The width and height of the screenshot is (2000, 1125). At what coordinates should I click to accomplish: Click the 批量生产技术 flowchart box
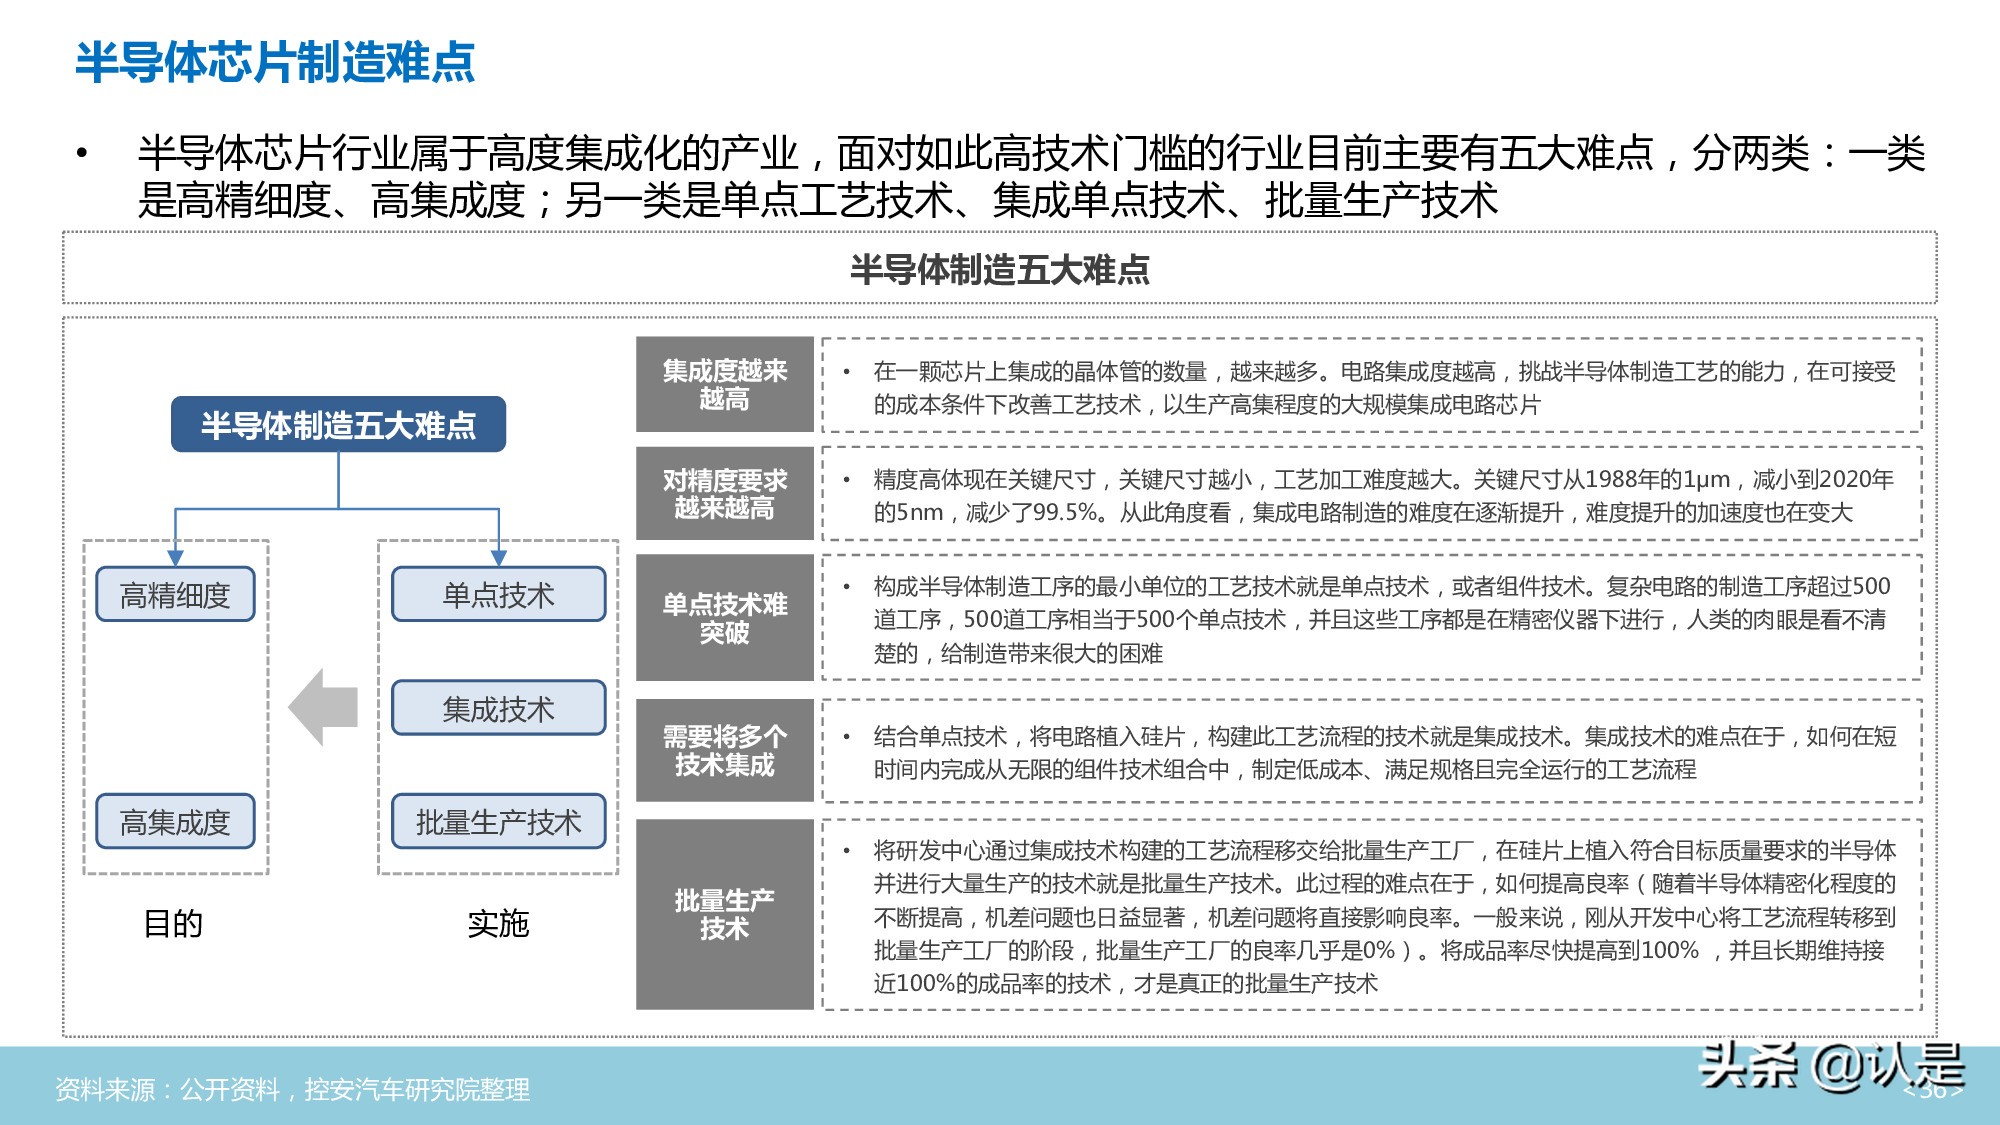pyautogui.click(x=497, y=823)
